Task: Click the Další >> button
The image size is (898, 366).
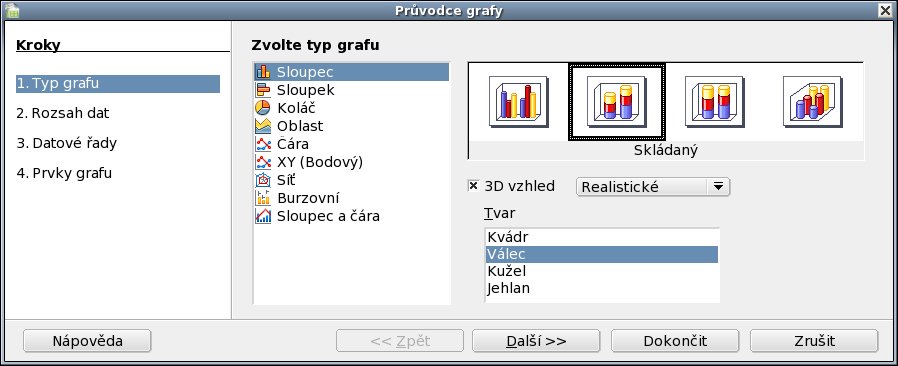Action: (537, 341)
